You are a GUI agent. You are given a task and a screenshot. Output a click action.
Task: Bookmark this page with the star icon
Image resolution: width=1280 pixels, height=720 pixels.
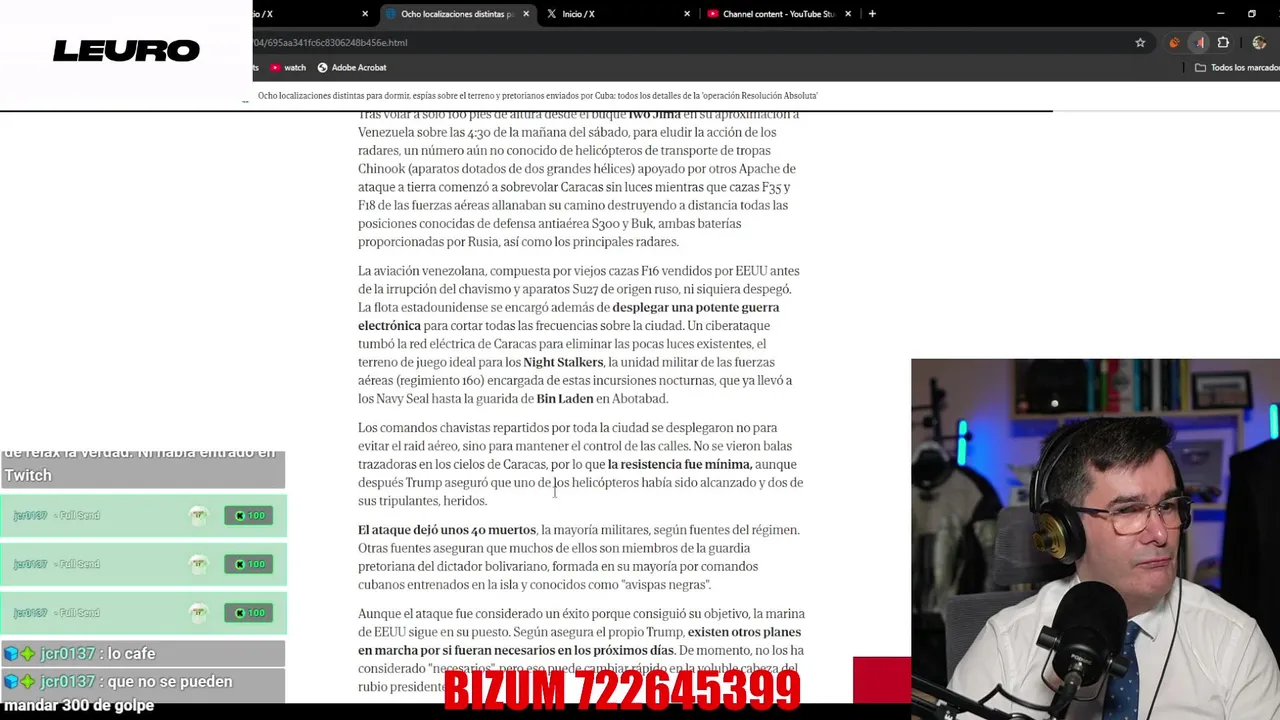(x=1140, y=43)
